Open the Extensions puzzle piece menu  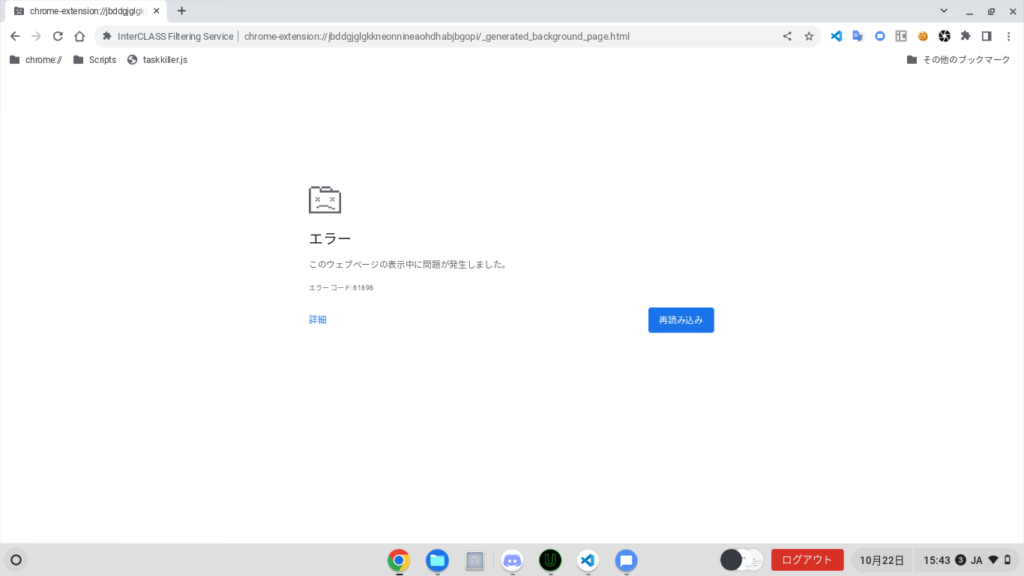click(x=965, y=36)
